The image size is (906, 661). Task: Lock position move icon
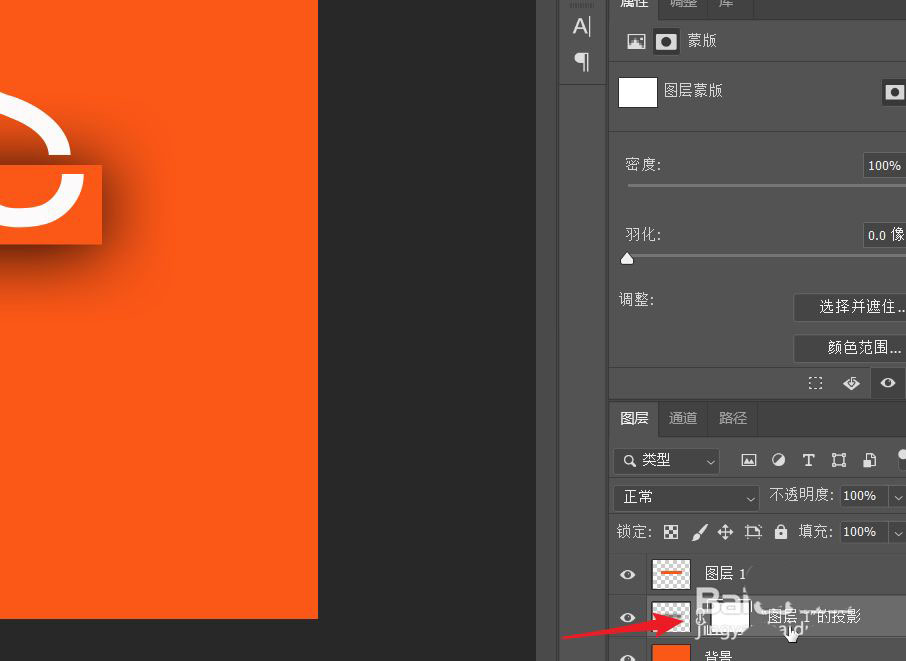pyautogui.click(x=725, y=532)
